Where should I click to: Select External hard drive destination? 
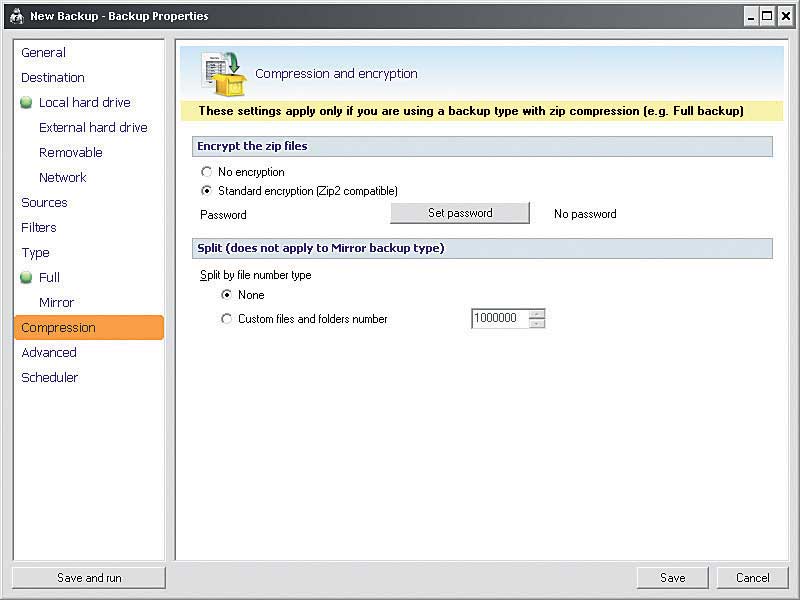coord(93,128)
